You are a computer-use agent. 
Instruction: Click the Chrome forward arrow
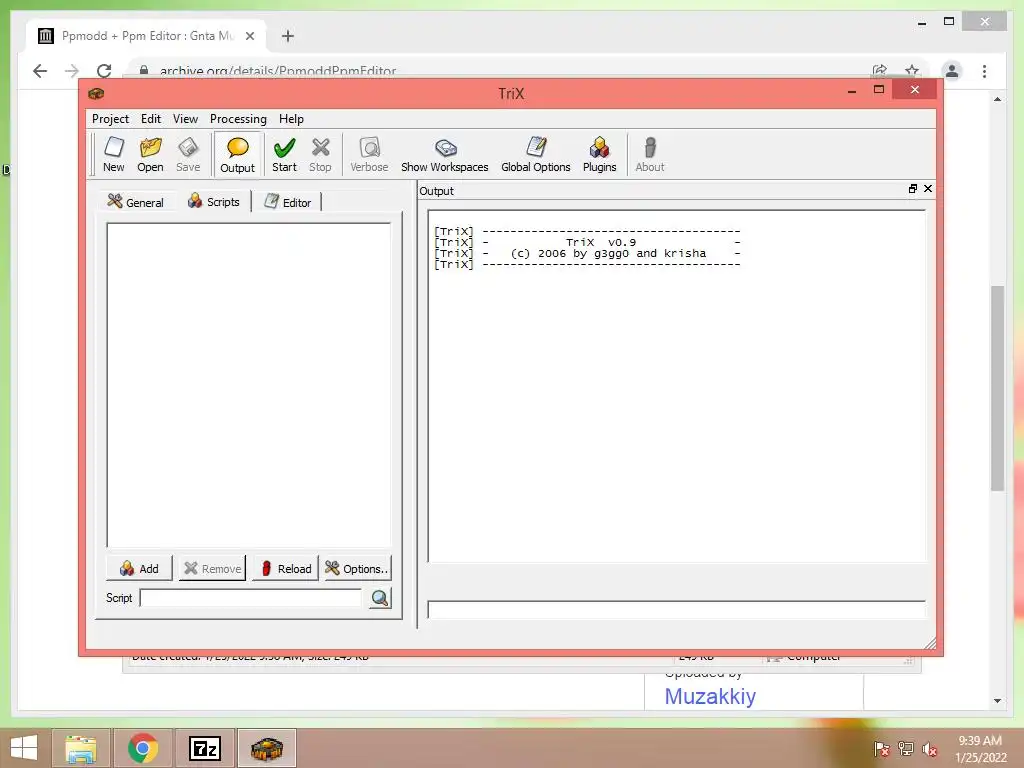click(72, 71)
